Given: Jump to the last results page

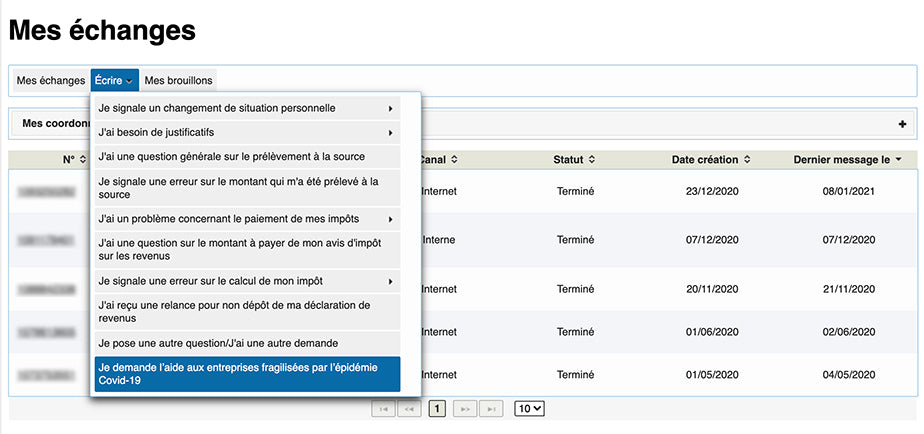Looking at the screenshot, I should click(x=490, y=409).
